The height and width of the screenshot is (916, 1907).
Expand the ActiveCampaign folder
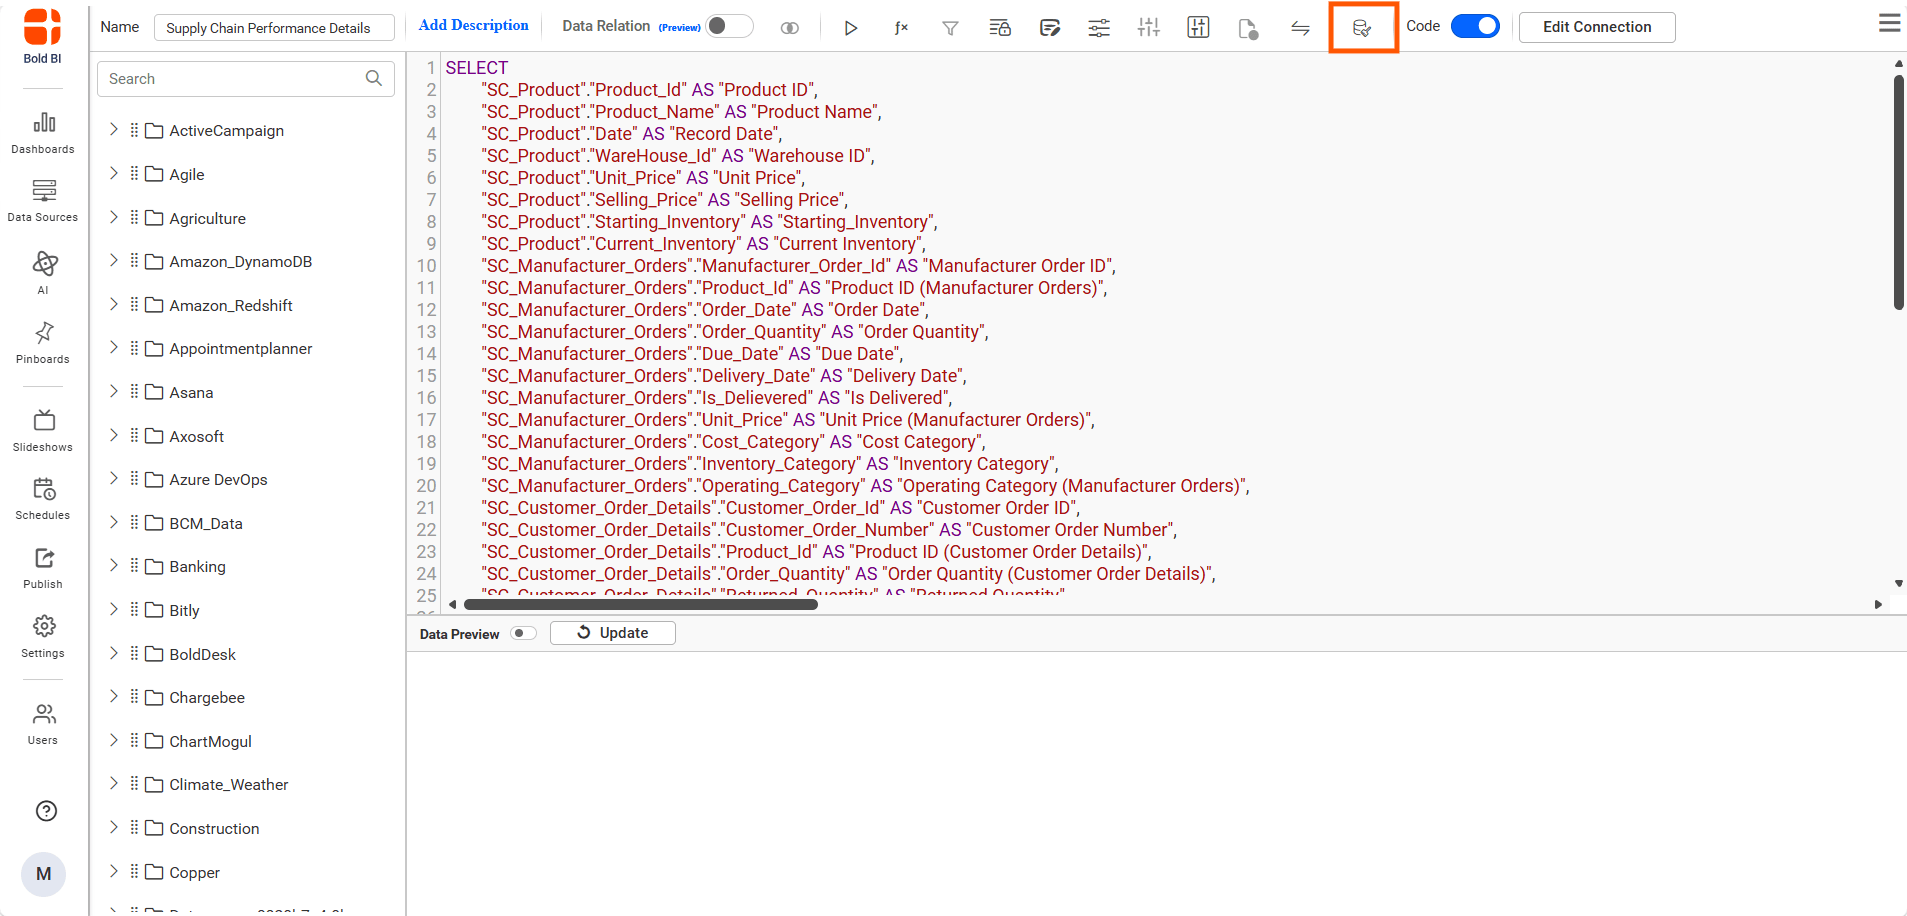[x=113, y=130]
